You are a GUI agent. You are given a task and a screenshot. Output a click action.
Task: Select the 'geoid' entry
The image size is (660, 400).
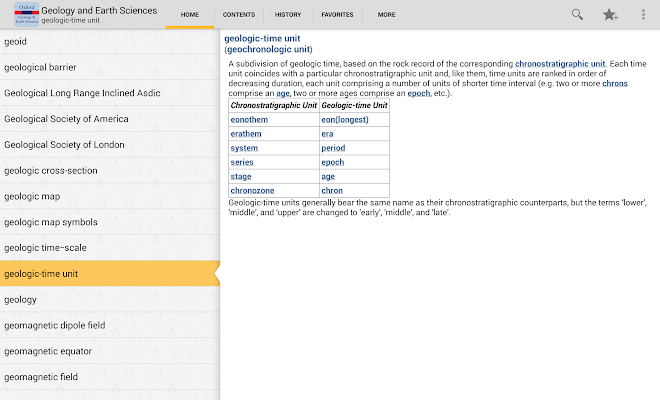110,42
